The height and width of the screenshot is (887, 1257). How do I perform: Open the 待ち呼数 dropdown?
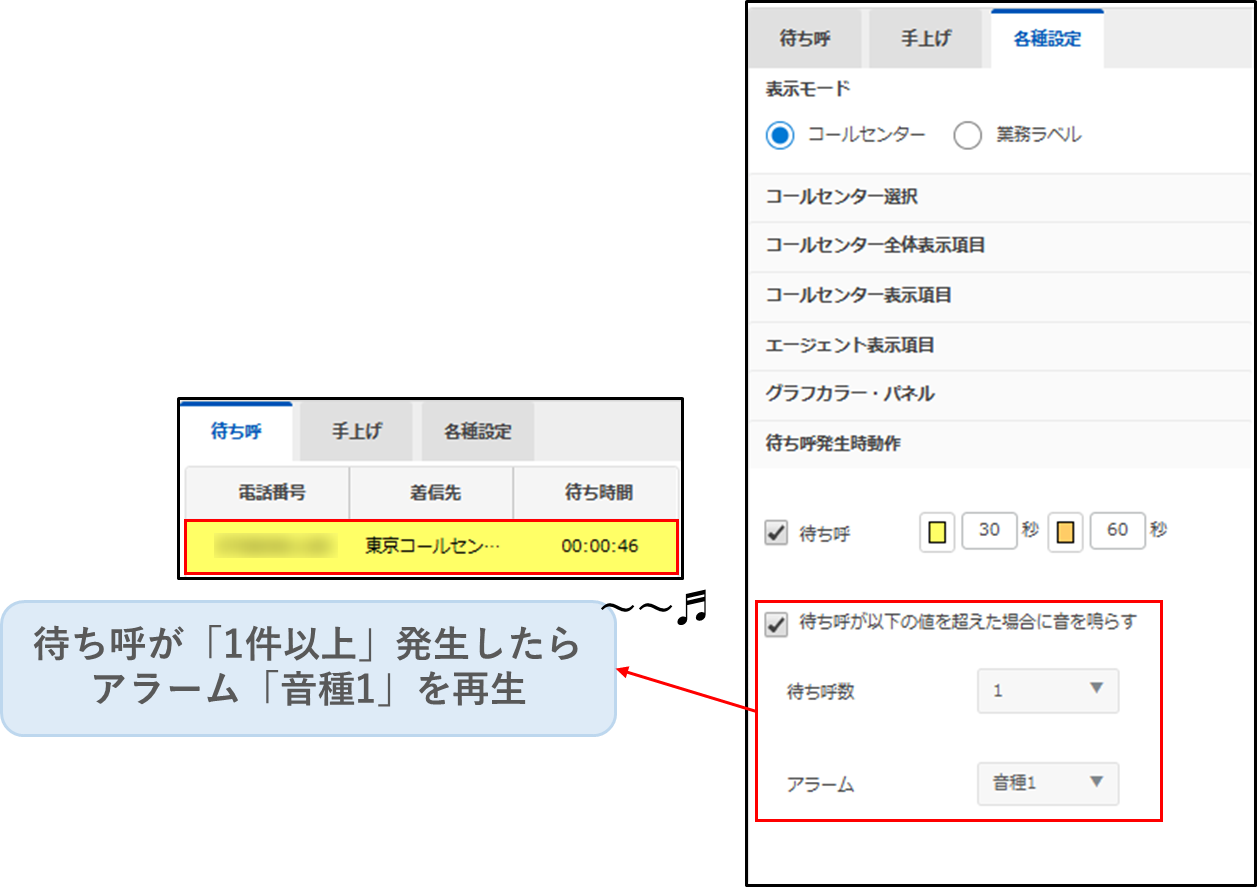1047,691
